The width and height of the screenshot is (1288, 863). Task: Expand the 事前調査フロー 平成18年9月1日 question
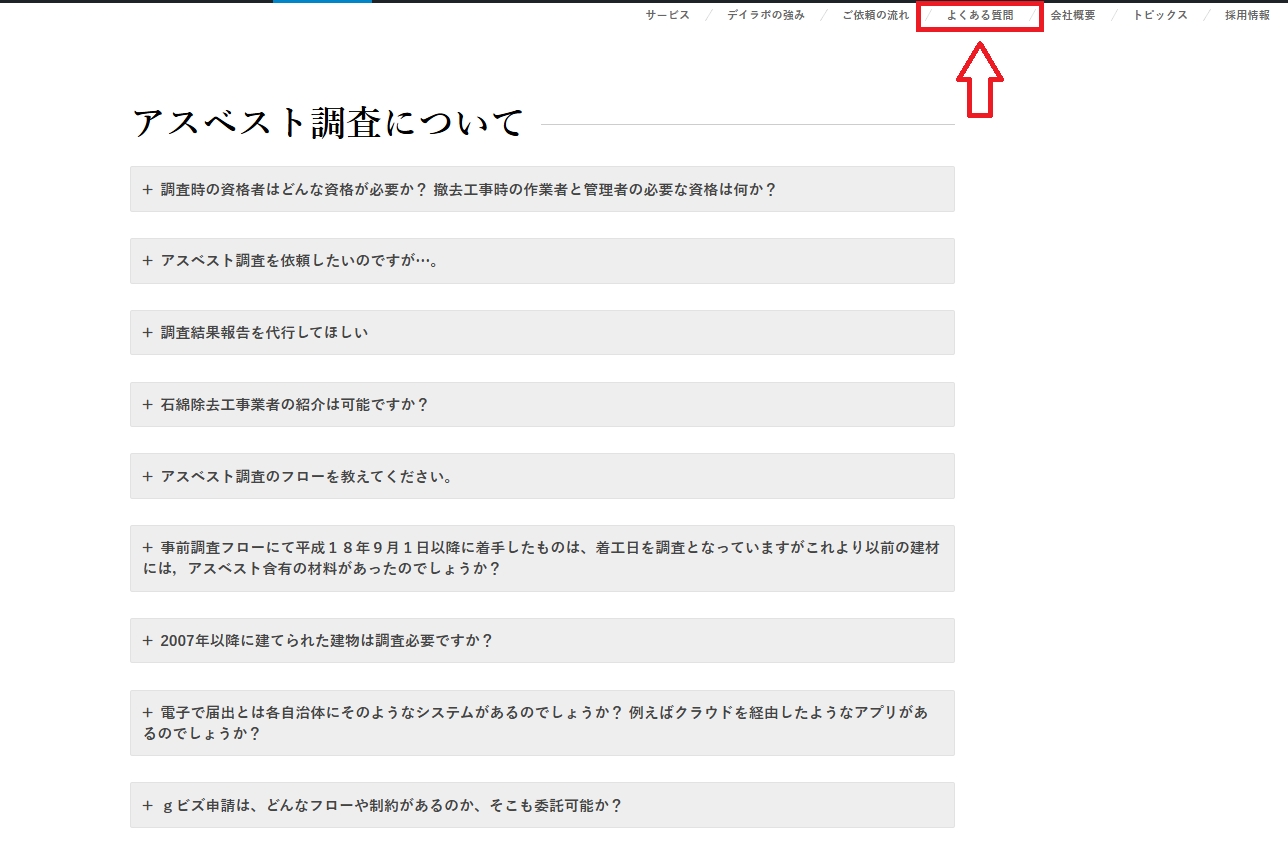tap(541, 558)
